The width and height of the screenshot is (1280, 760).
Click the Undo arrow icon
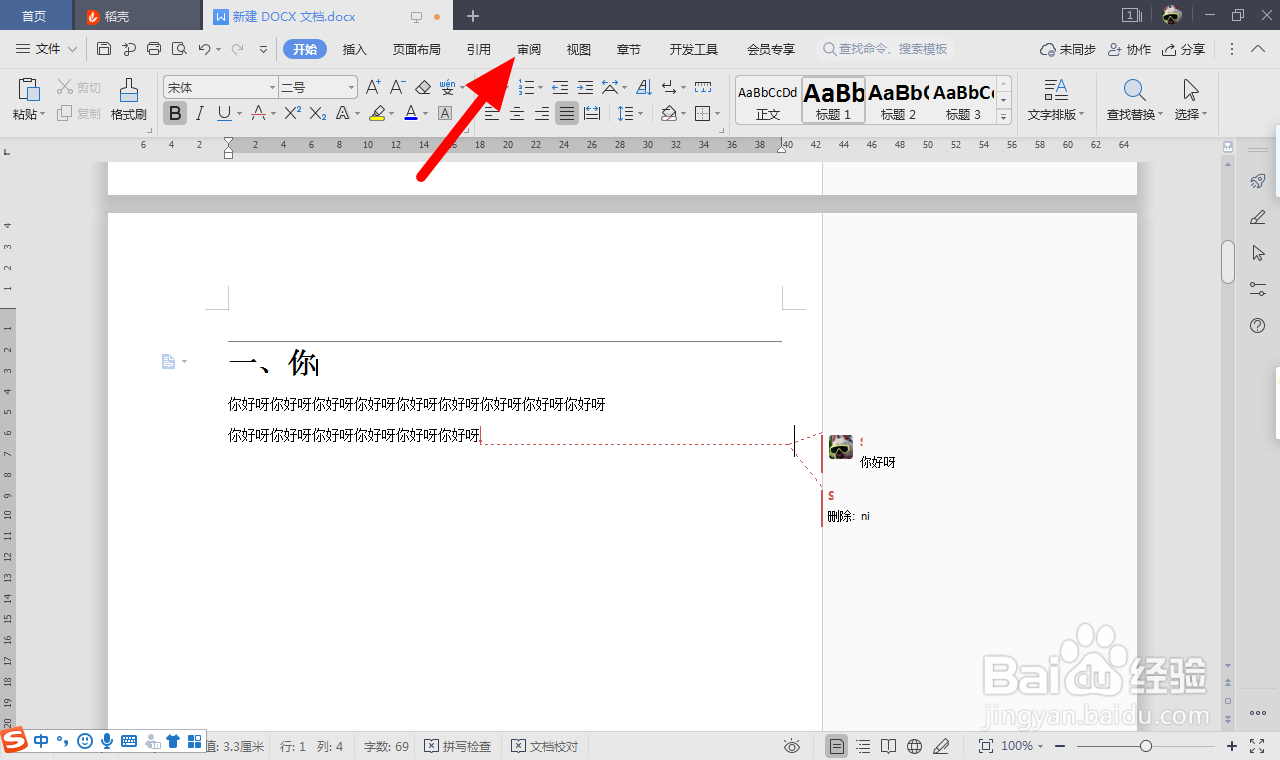pos(204,49)
